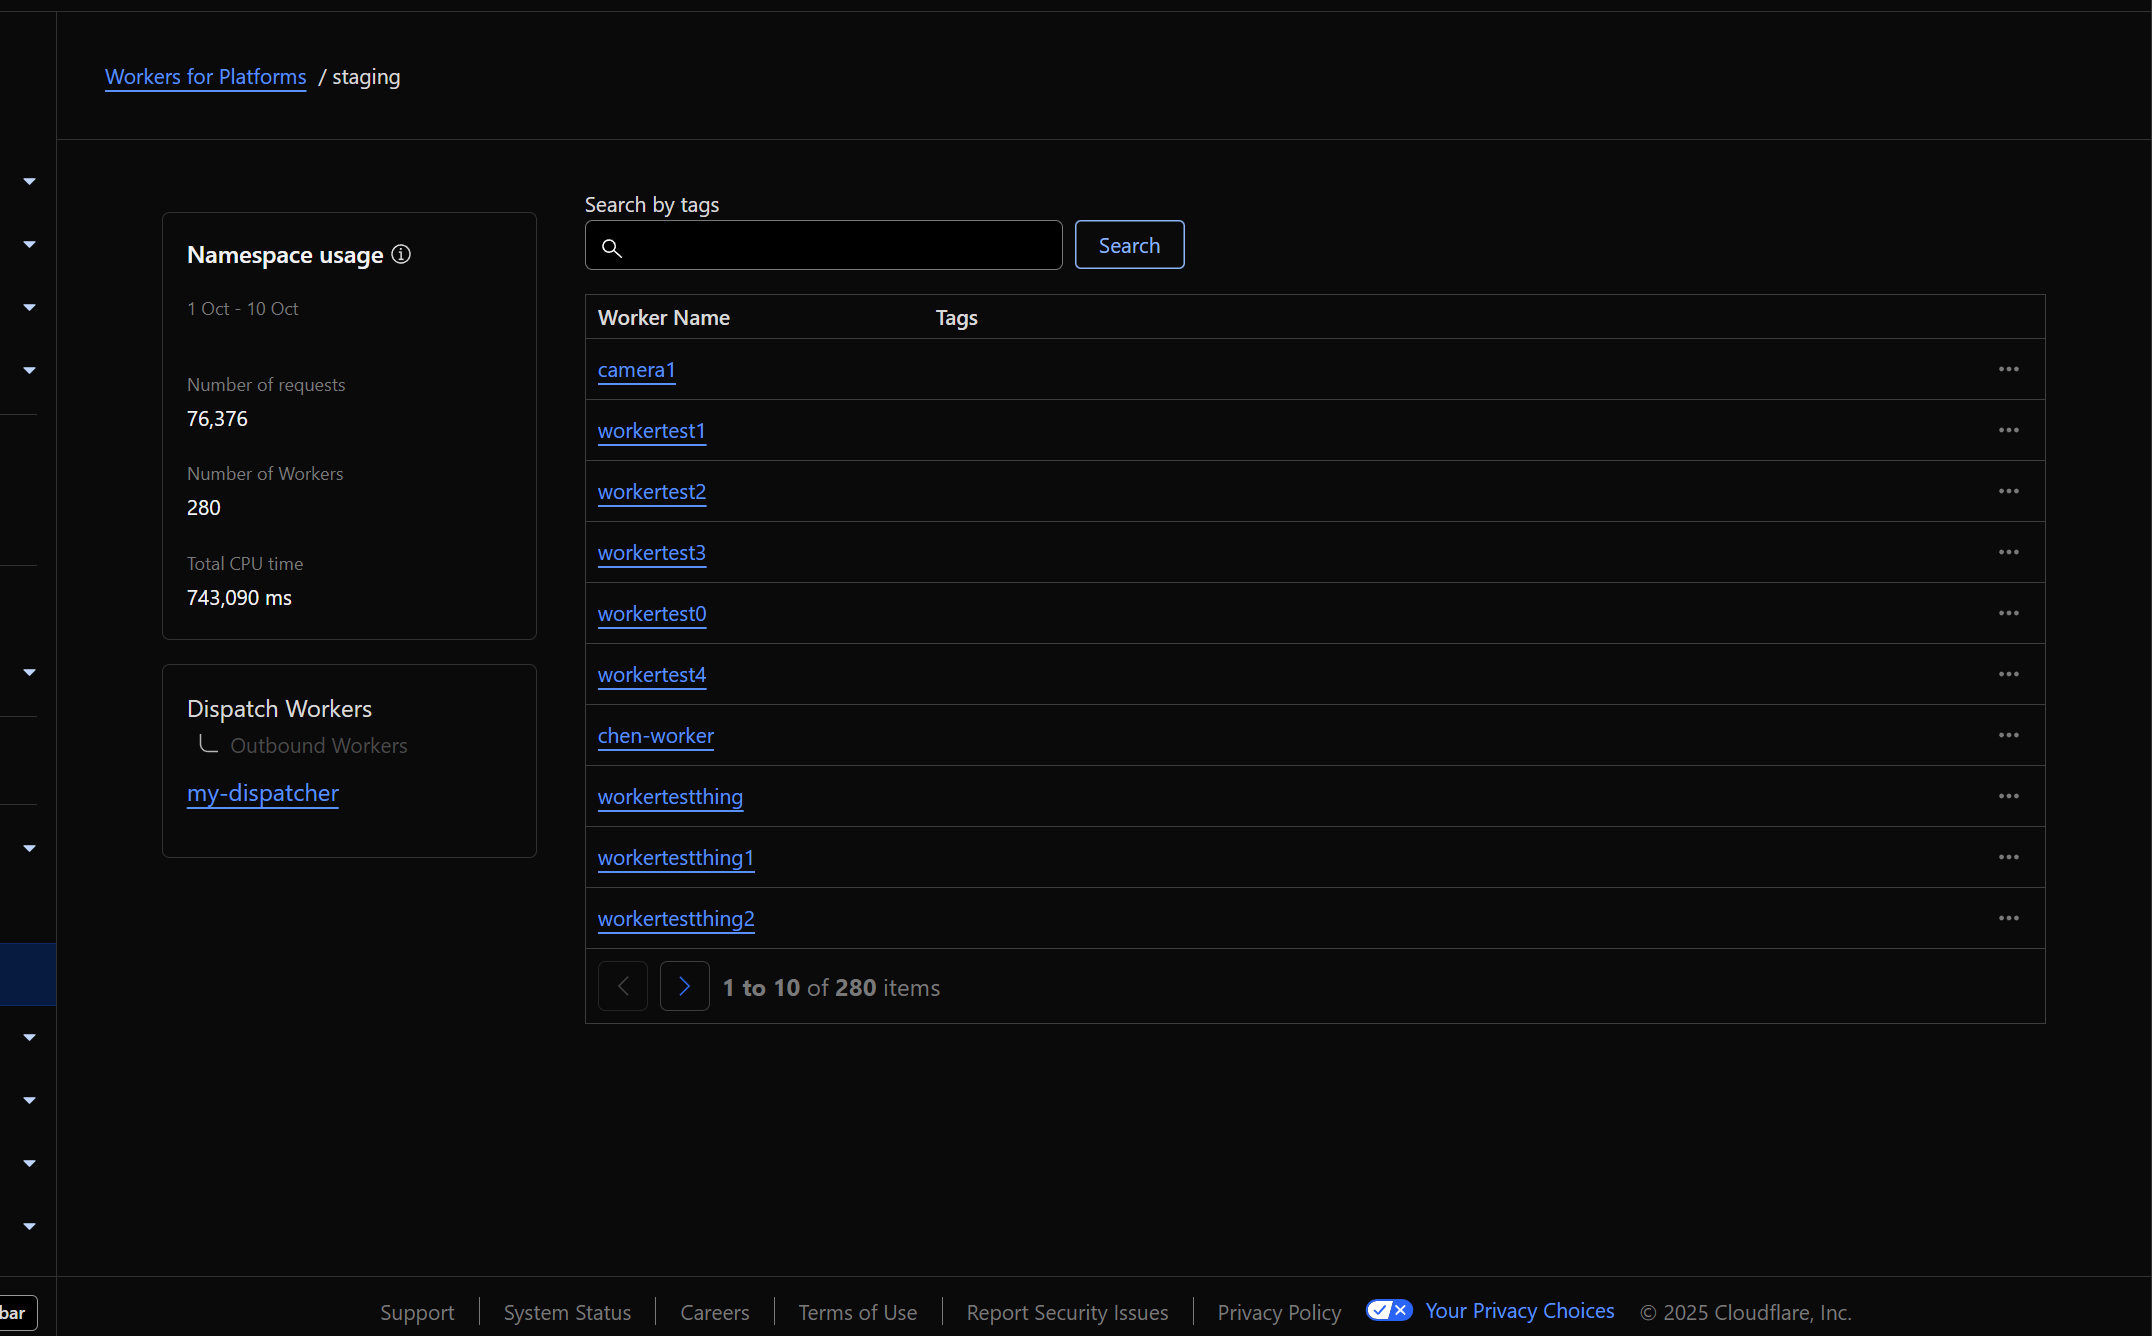Expand the bottom-most sidebar dropdown arrow
Screen dimensions: 2152x1336
[29, 1226]
